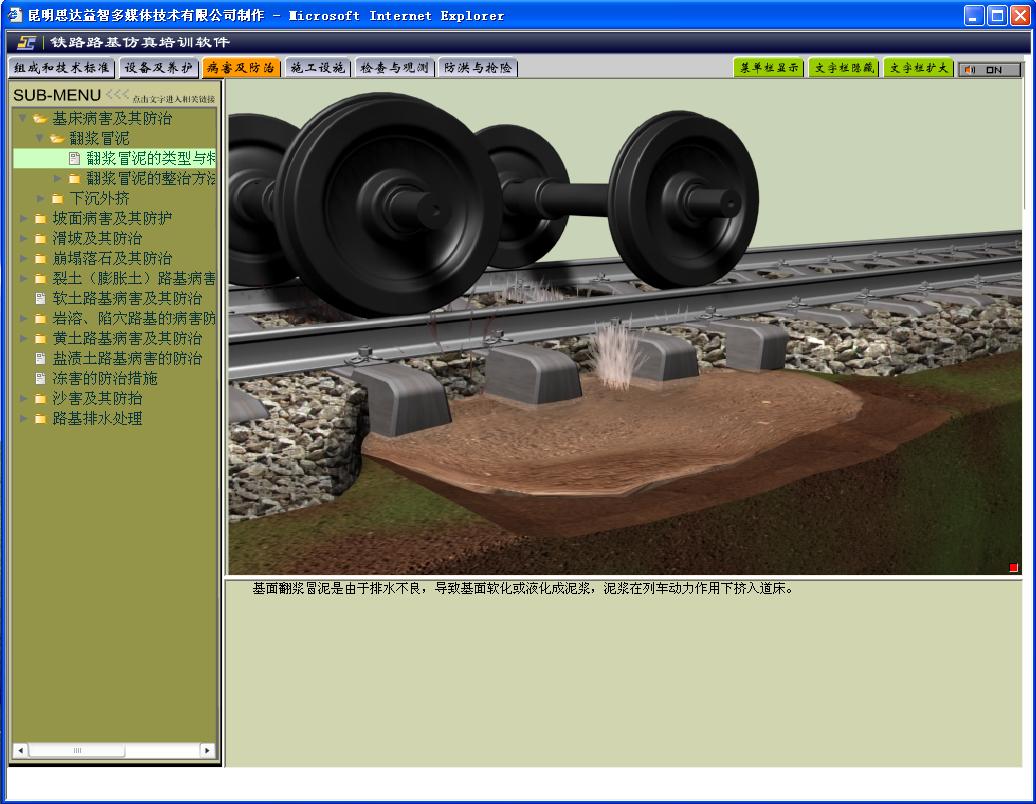Image resolution: width=1036 pixels, height=804 pixels.
Task: Collapse the 基床病害及其防治 tree node
Action: pyautogui.click(x=22, y=118)
